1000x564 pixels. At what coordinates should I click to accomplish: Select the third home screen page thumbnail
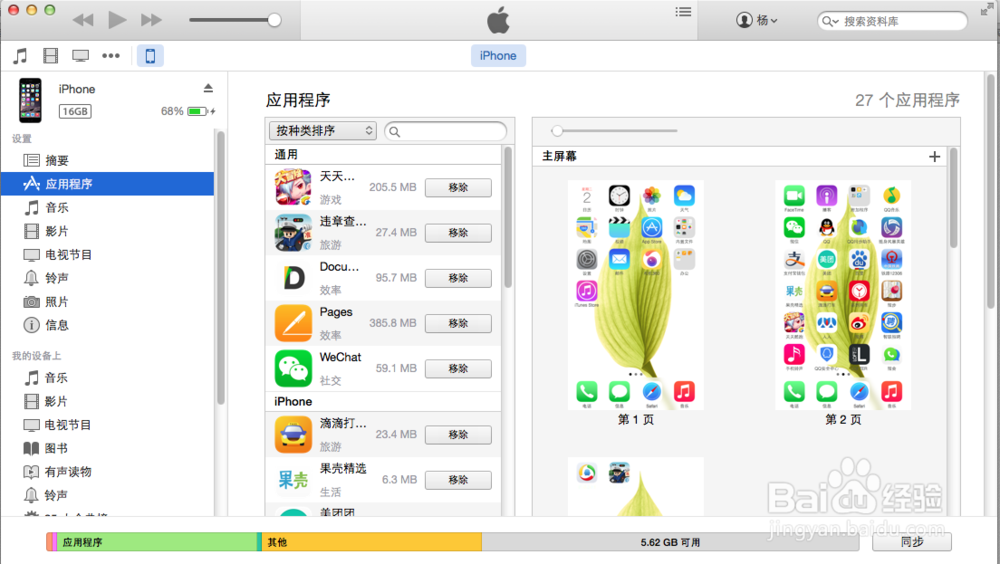pos(636,486)
